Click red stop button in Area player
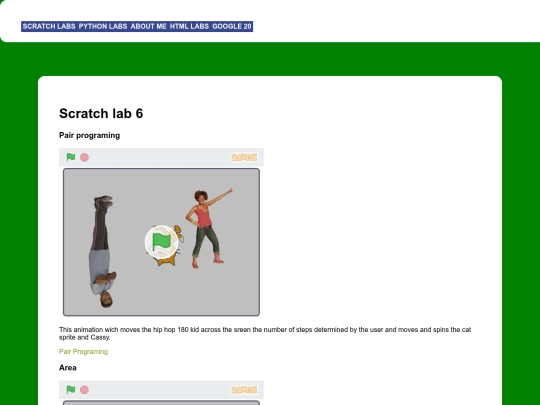Screen dimensions: 540x405 pyautogui.click(x=84, y=390)
